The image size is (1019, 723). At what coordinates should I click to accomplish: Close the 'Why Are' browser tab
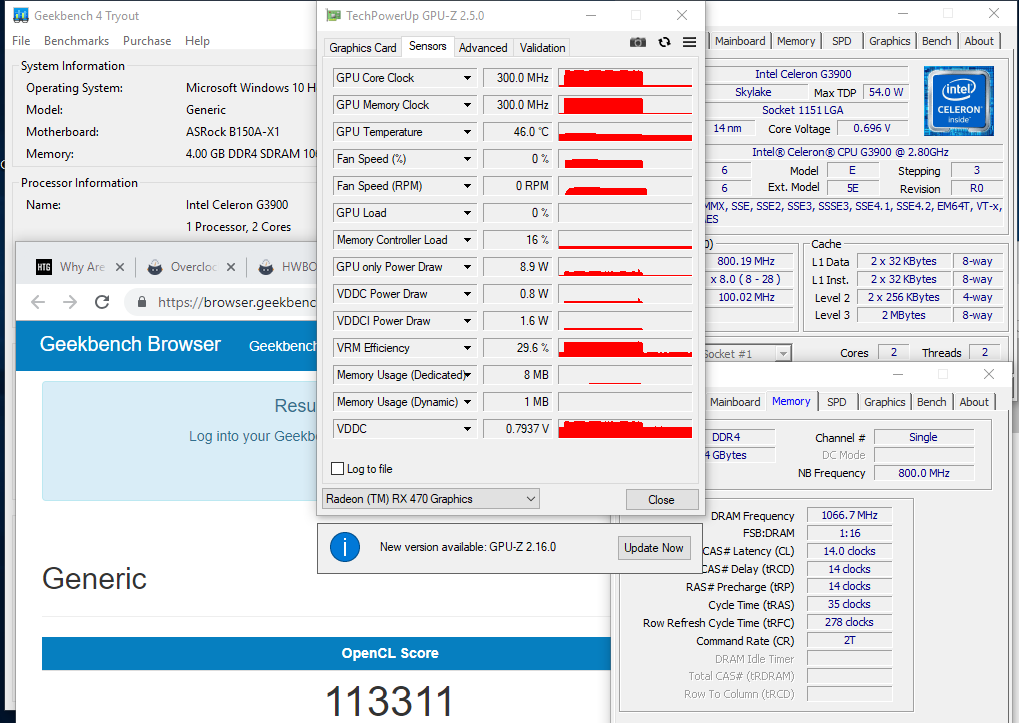click(x=120, y=267)
